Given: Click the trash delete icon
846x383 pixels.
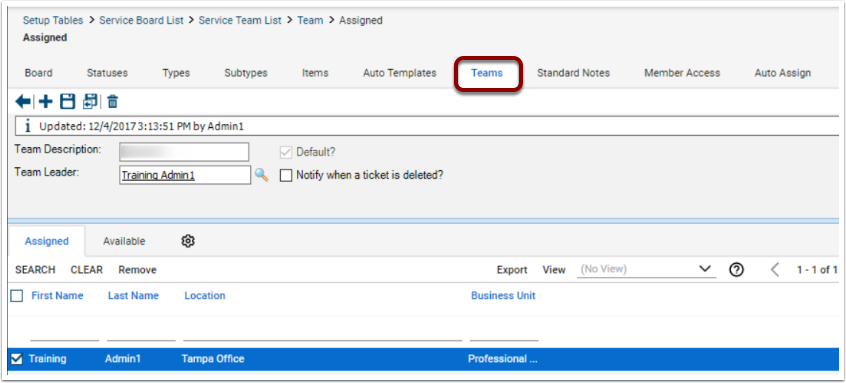Looking at the screenshot, I should (x=113, y=101).
